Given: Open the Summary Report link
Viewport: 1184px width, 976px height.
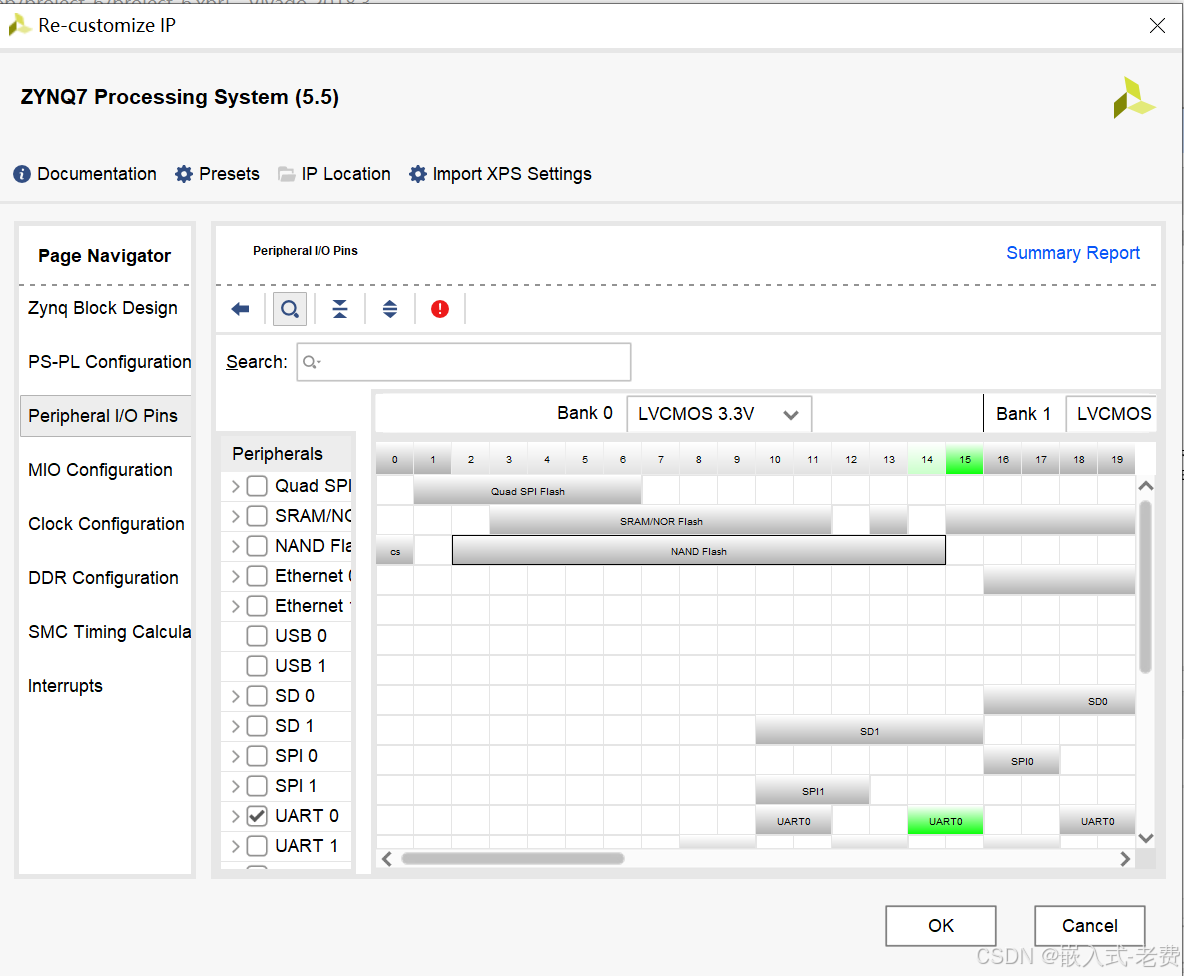Looking at the screenshot, I should point(1073,253).
